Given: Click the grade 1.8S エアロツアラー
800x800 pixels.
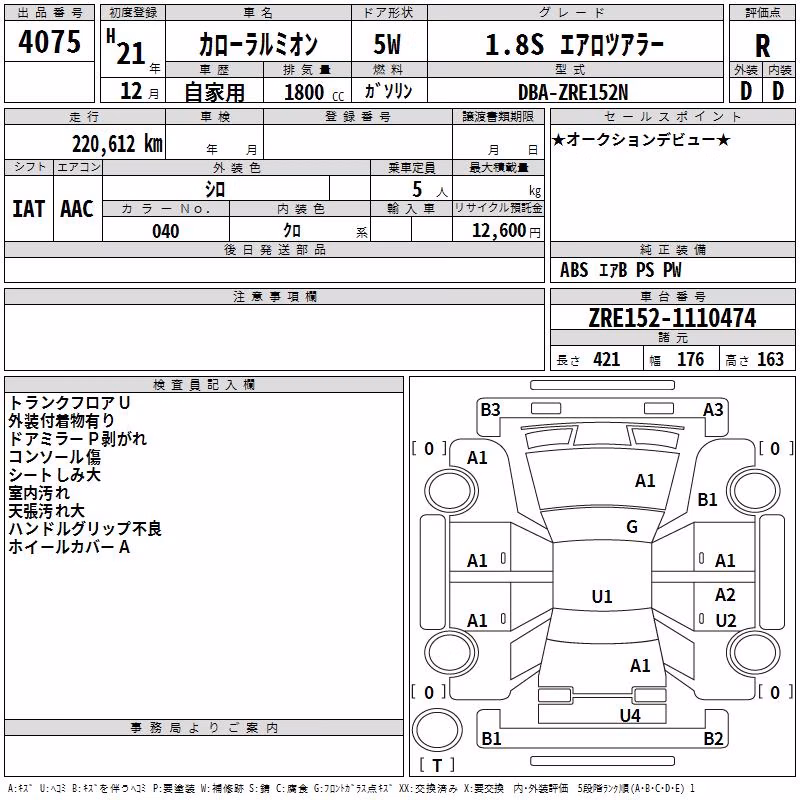Looking at the screenshot, I should [x=574, y=44].
